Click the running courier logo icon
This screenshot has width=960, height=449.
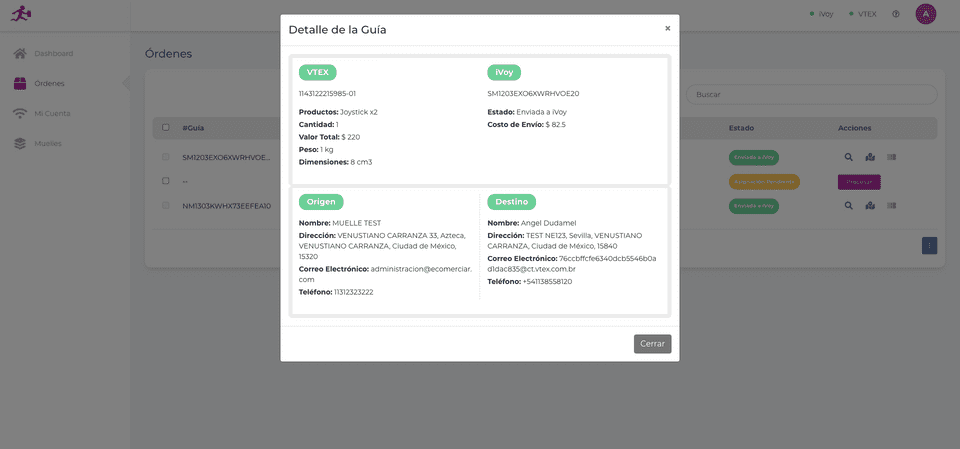(20, 14)
